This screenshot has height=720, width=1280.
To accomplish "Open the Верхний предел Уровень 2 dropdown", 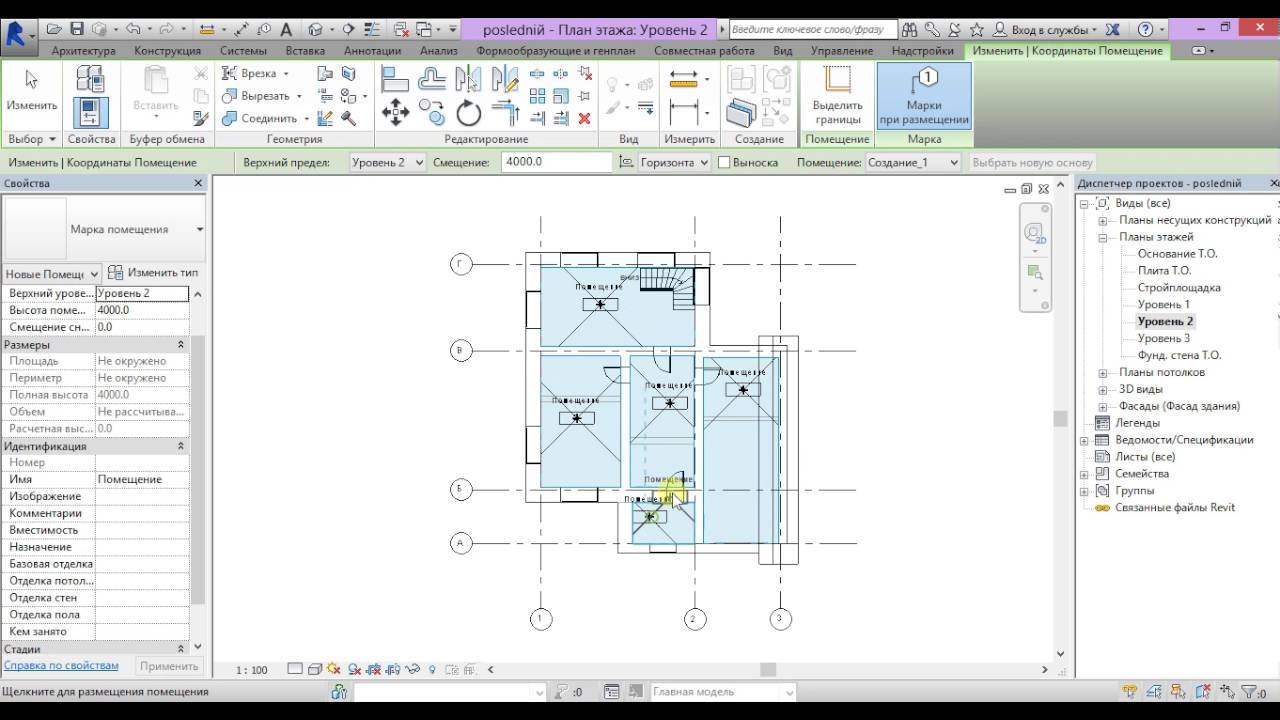I will coord(388,162).
